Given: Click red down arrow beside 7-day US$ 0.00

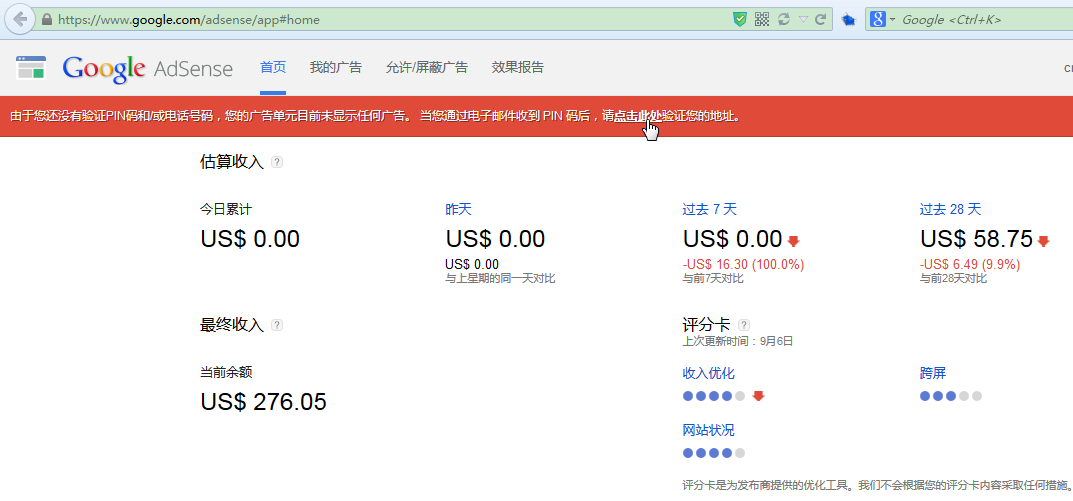Looking at the screenshot, I should tap(793, 241).
